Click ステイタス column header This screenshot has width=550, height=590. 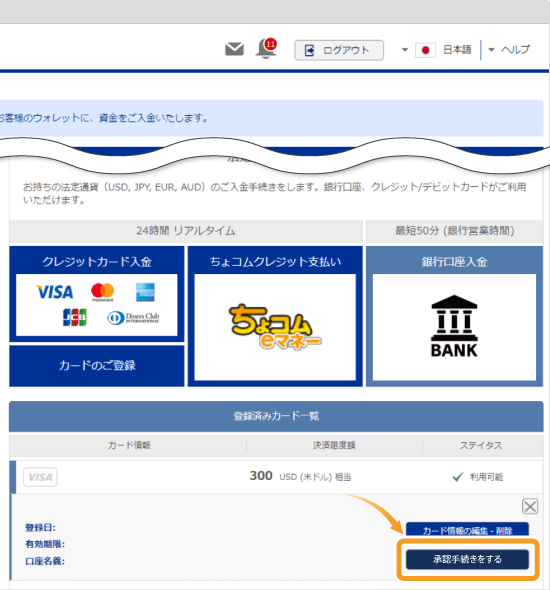481,446
